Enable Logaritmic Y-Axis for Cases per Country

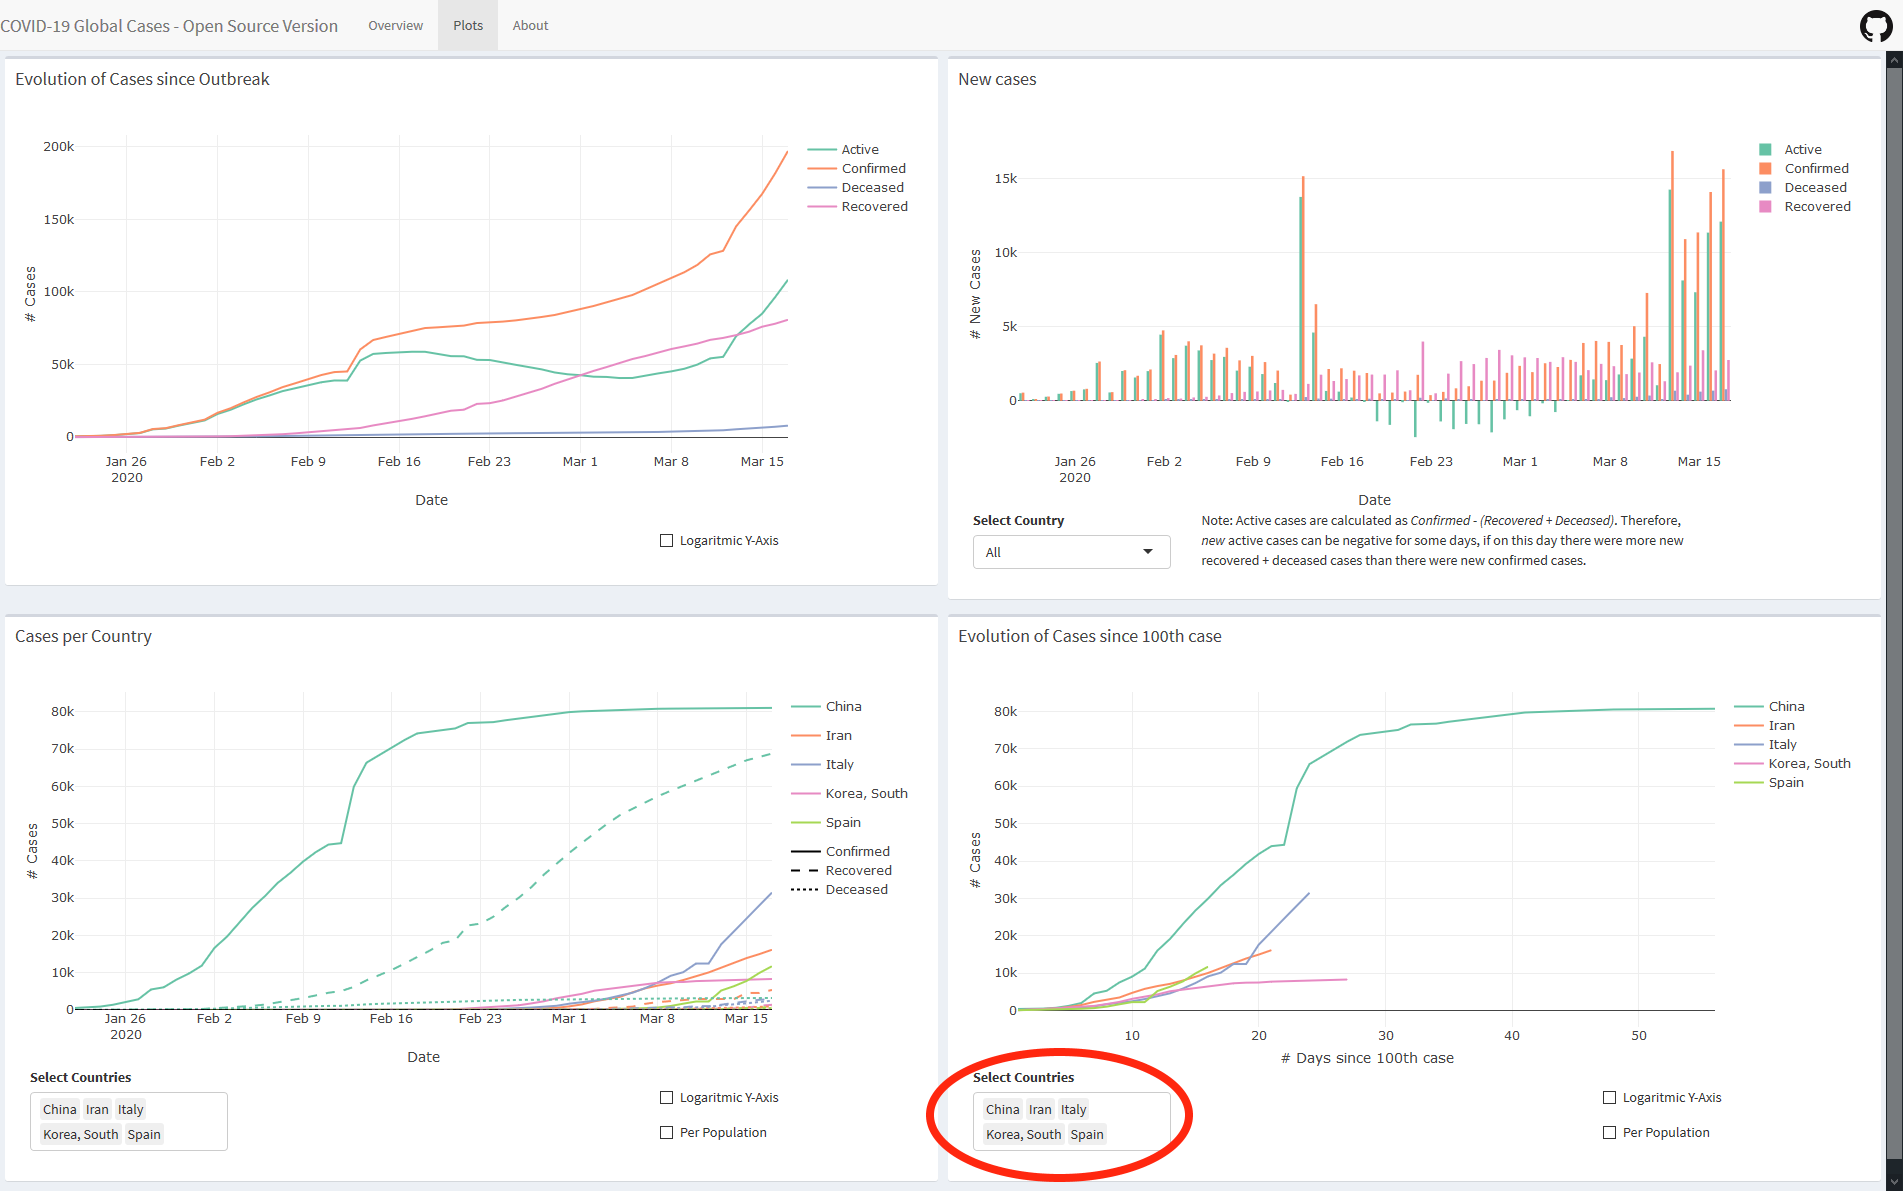pyautogui.click(x=666, y=1098)
